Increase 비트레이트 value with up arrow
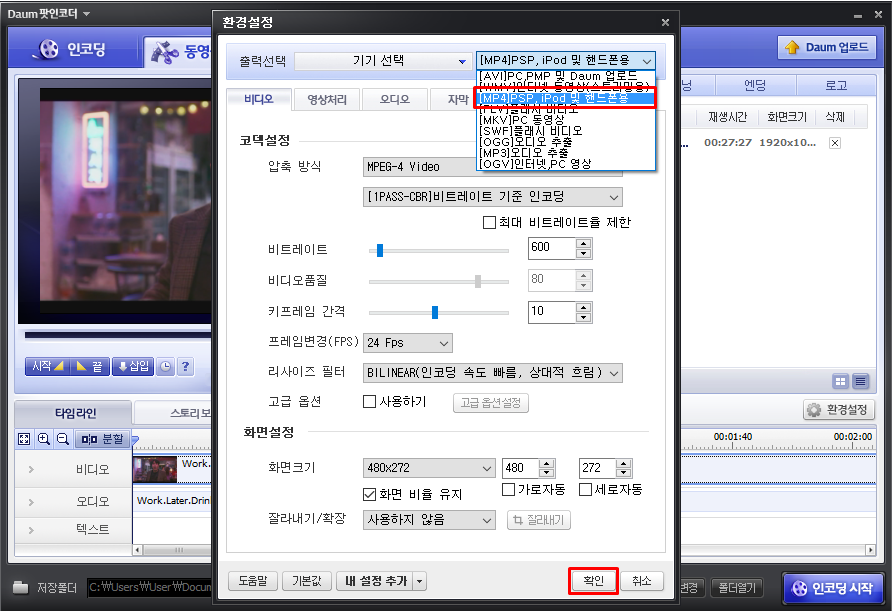Screen dimensions: 892x611 click(x=583, y=243)
